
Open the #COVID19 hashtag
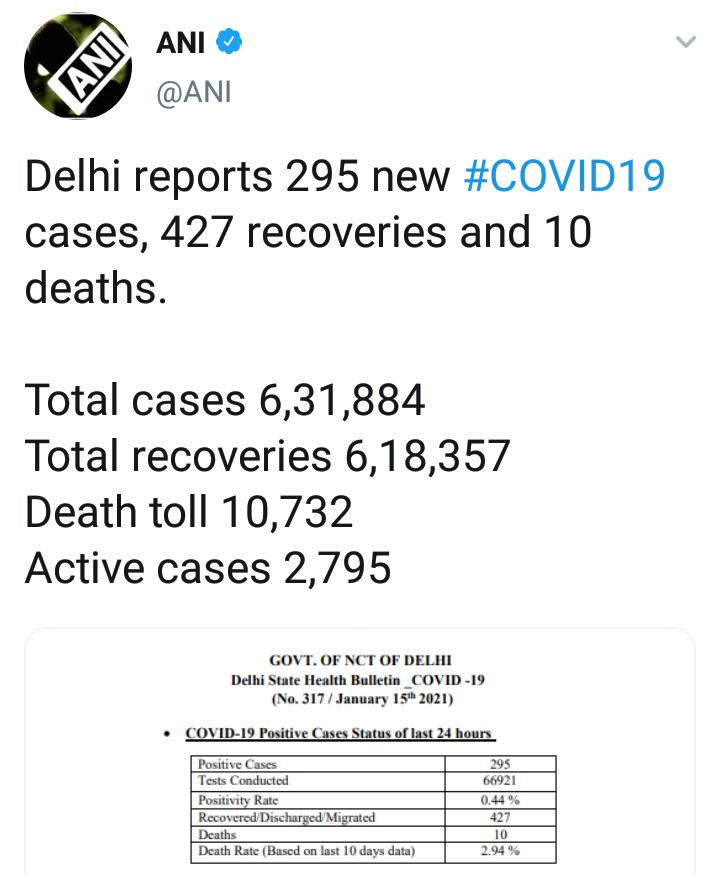tap(565, 177)
